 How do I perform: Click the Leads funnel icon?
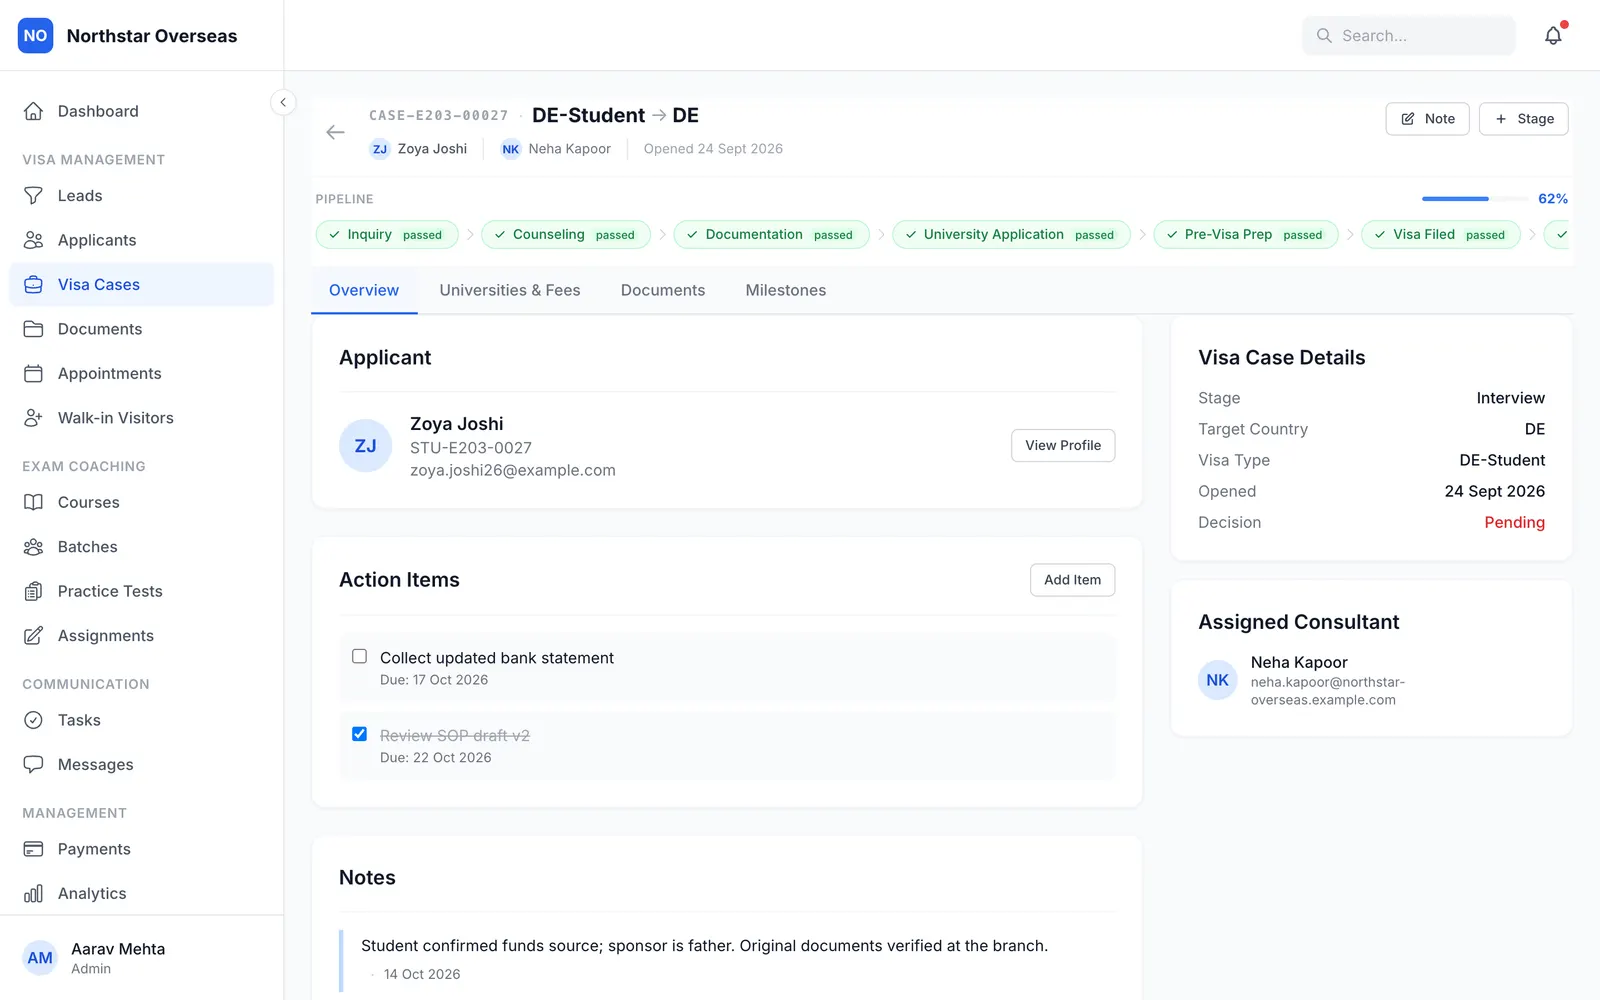point(33,196)
